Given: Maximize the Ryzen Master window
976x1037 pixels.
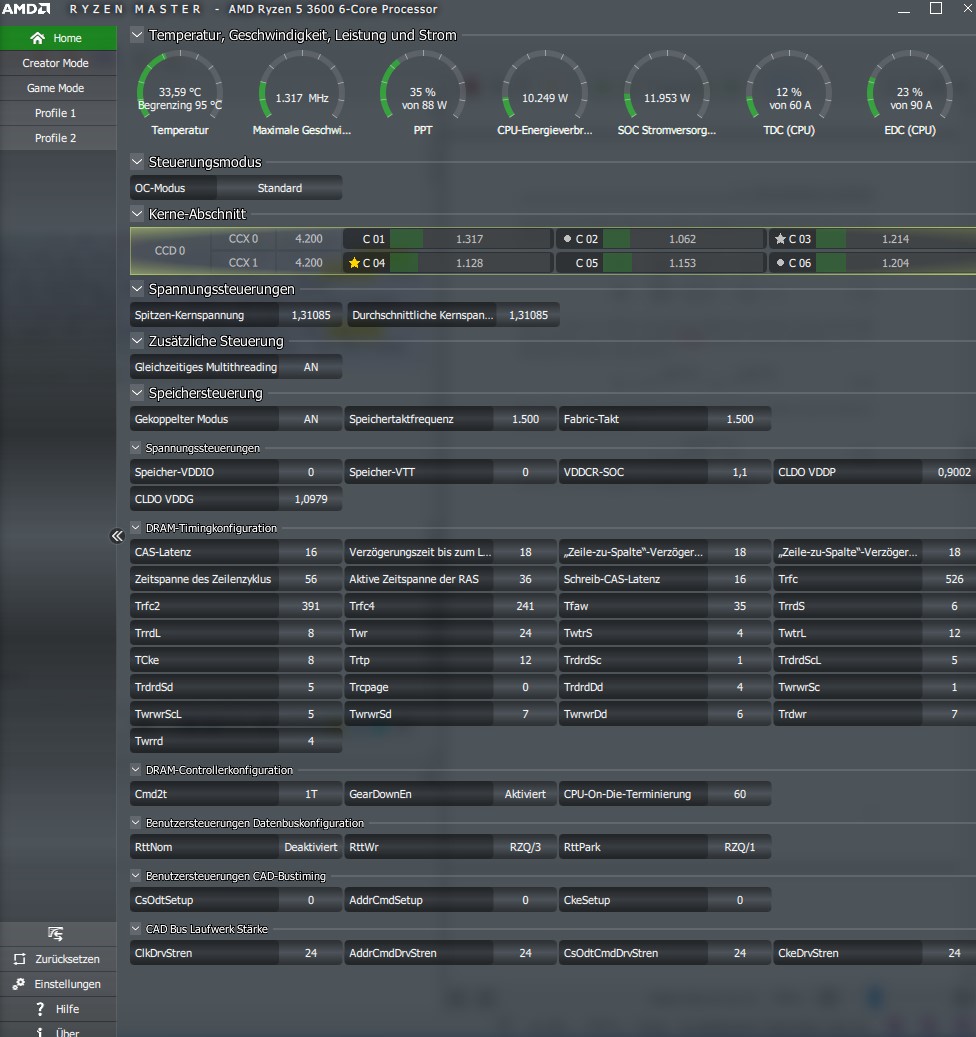Looking at the screenshot, I should point(936,9).
